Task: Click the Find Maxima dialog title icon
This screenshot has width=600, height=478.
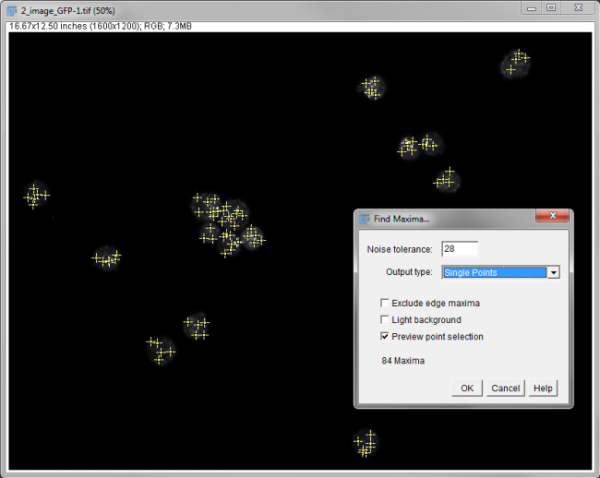Action: coord(364,217)
